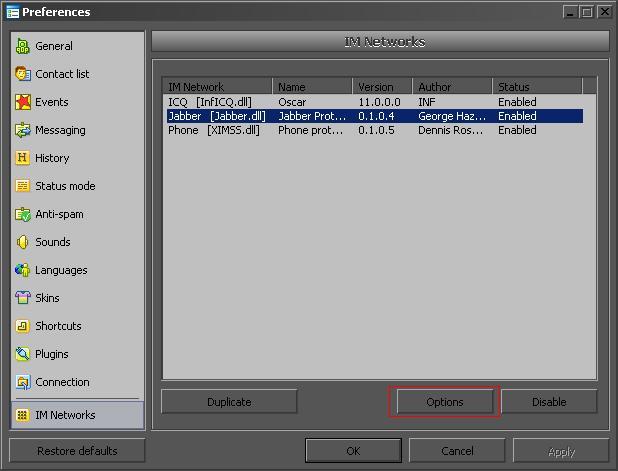Image resolution: width=618 pixels, height=471 pixels.
Task: Click the Languages label text
Action: [x=61, y=270]
